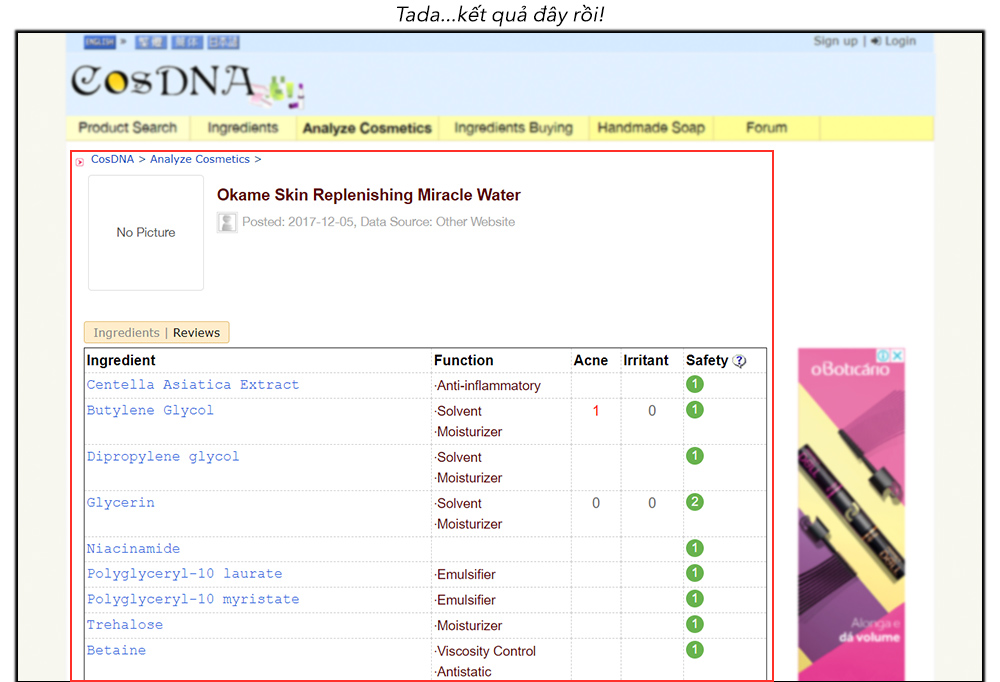
Task: Open the Ingredients menu item
Action: point(243,128)
